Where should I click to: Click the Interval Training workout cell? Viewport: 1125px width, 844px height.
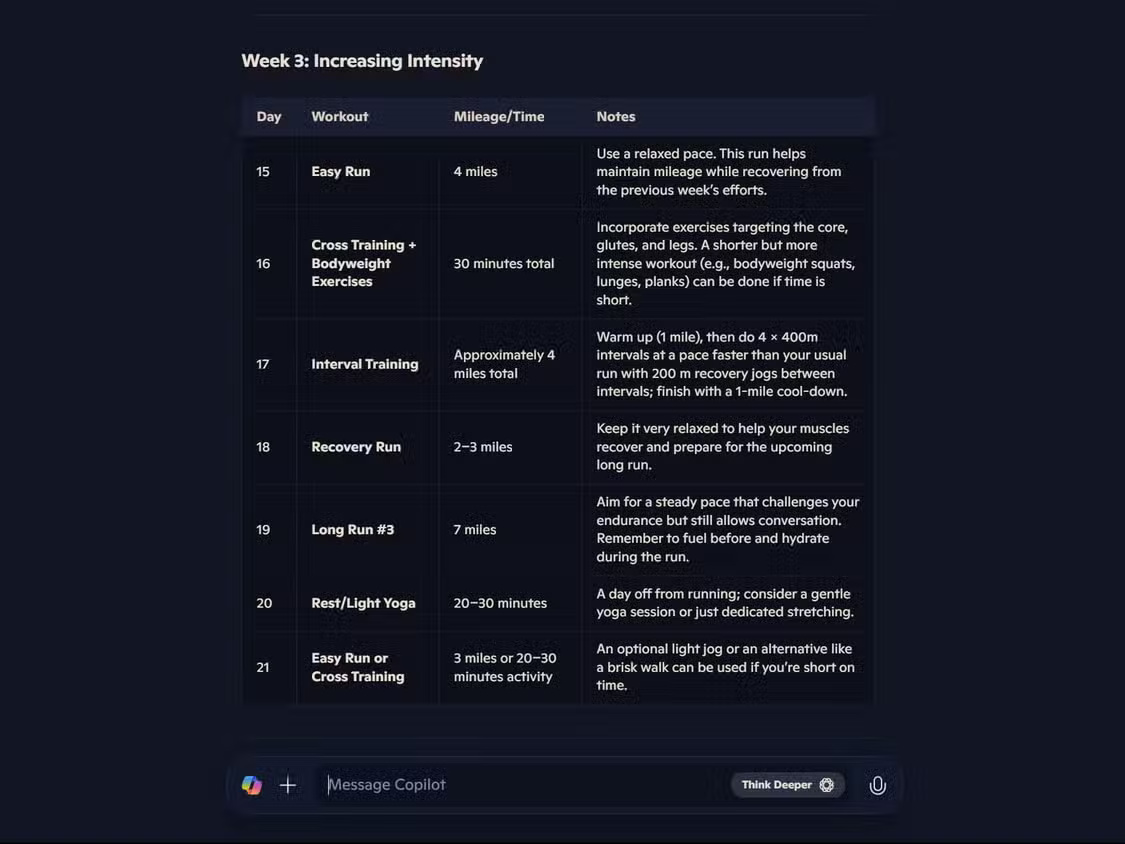365,364
